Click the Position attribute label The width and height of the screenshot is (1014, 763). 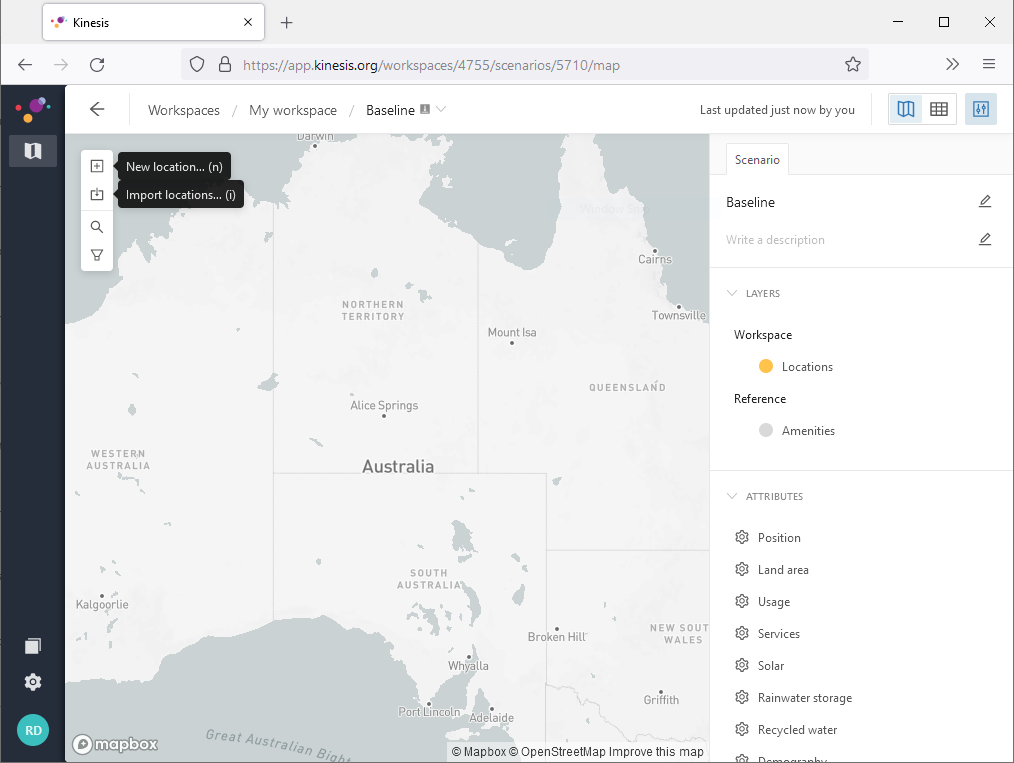click(x=779, y=538)
